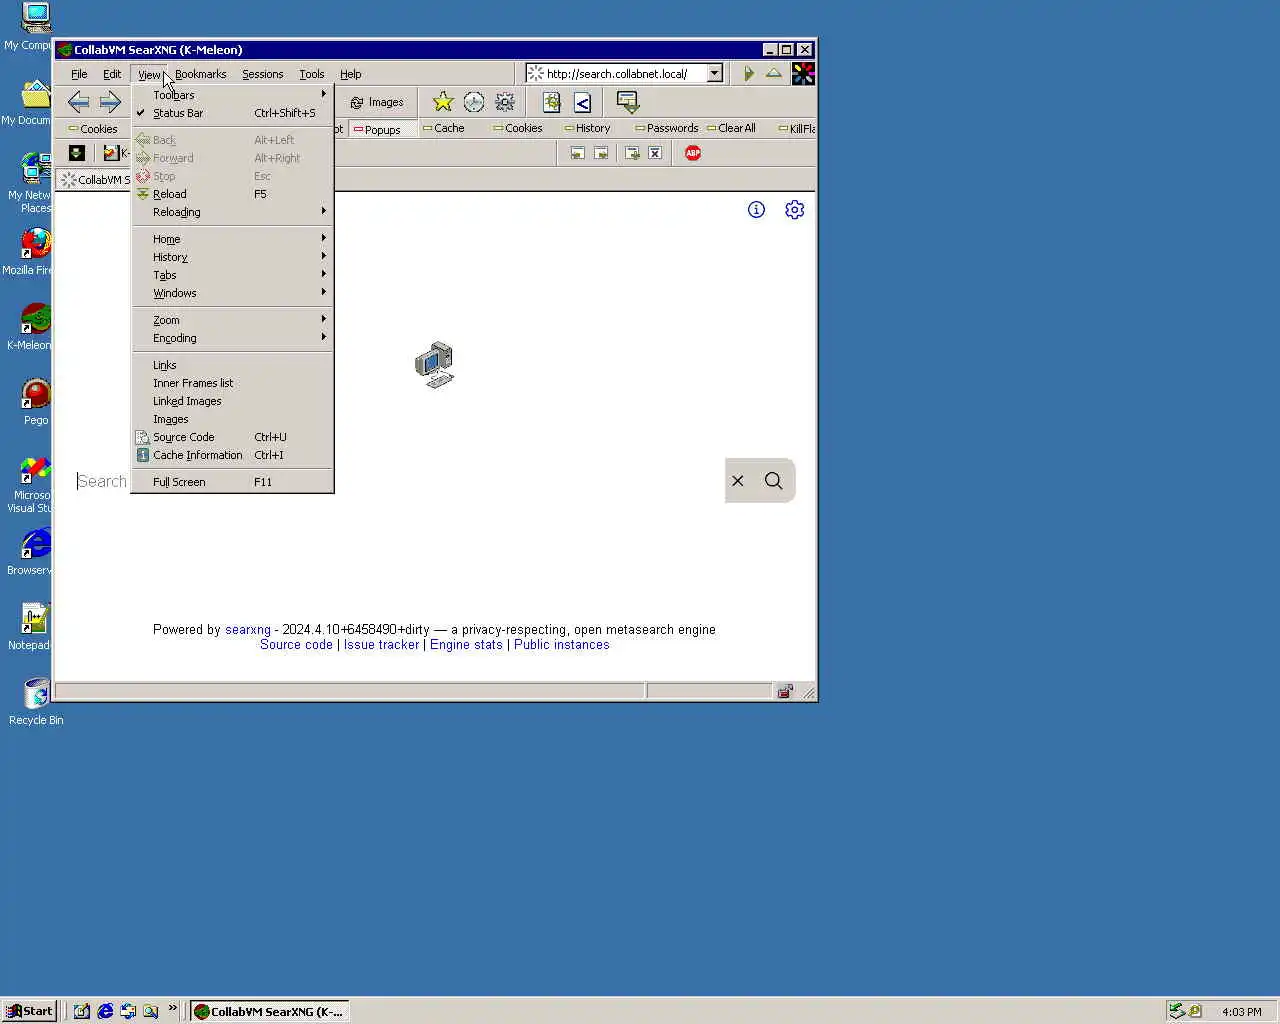Select Full Screen menu item
This screenshot has height=1024, width=1280.
click(x=232, y=482)
